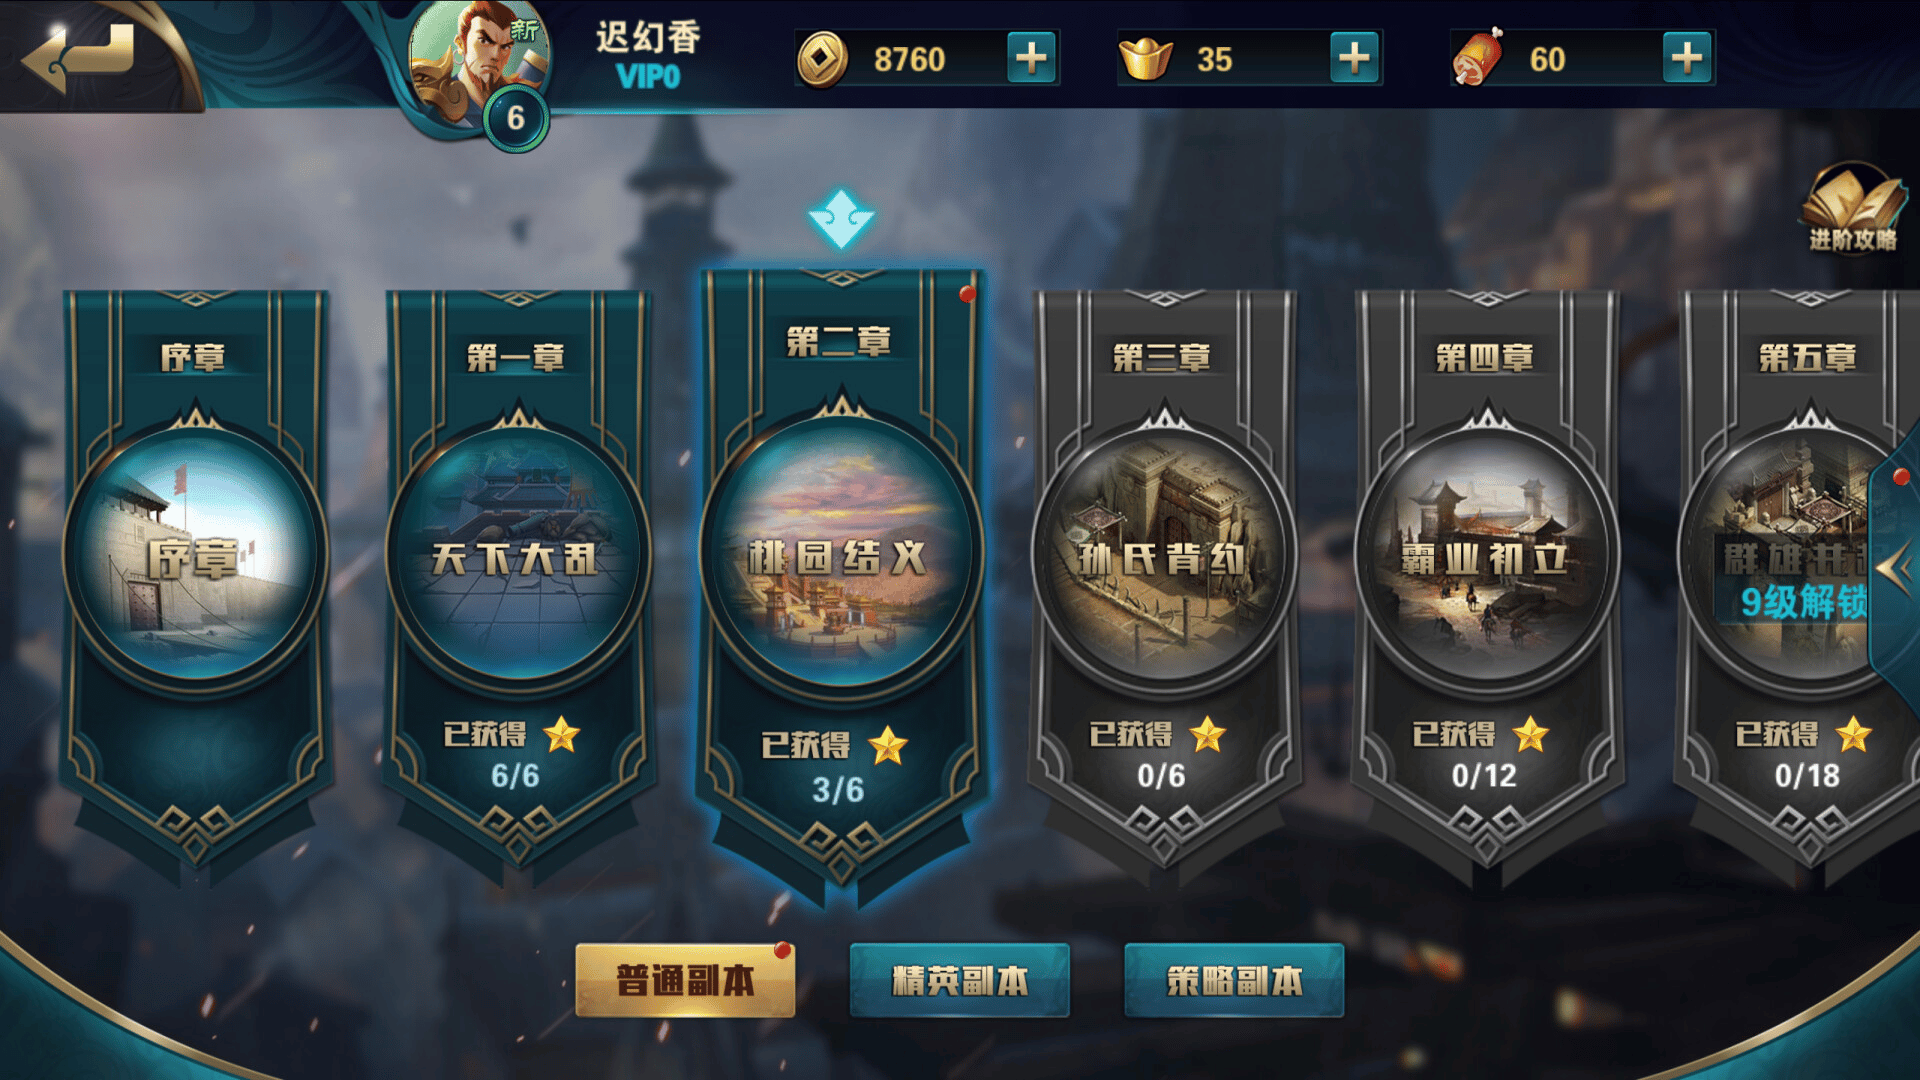
Task: Switch to 精英副本 tab
Action: pyautogui.click(x=960, y=980)
